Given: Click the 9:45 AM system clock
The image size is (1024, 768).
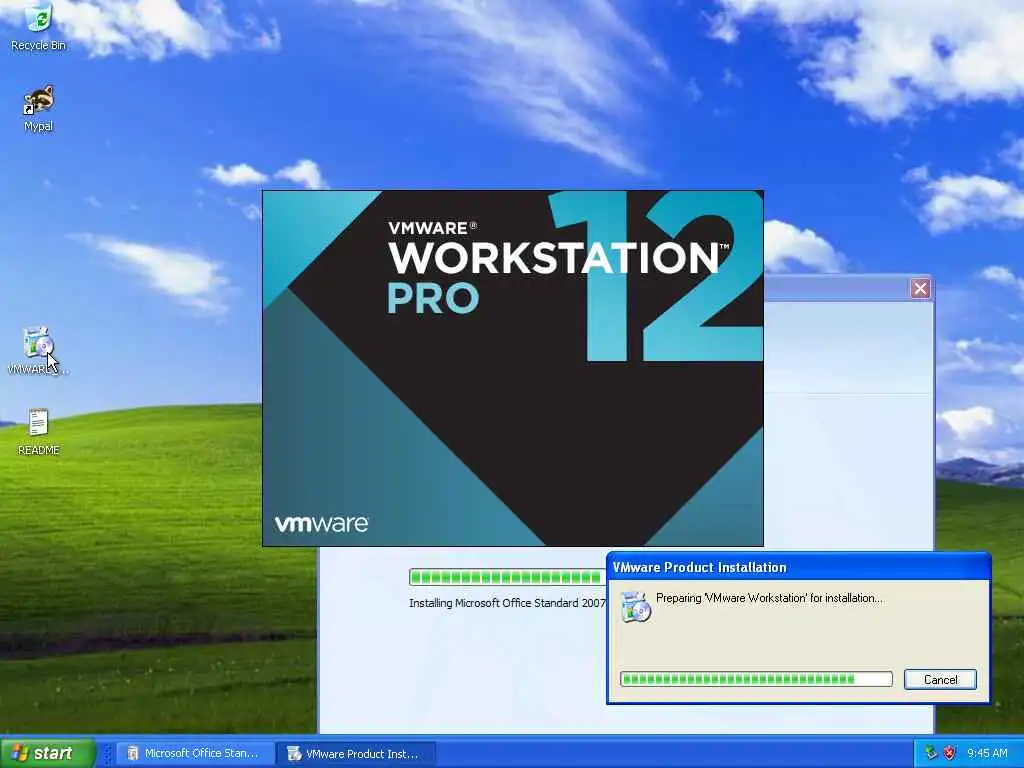Looking at the screenshot, I should [987, 753].
